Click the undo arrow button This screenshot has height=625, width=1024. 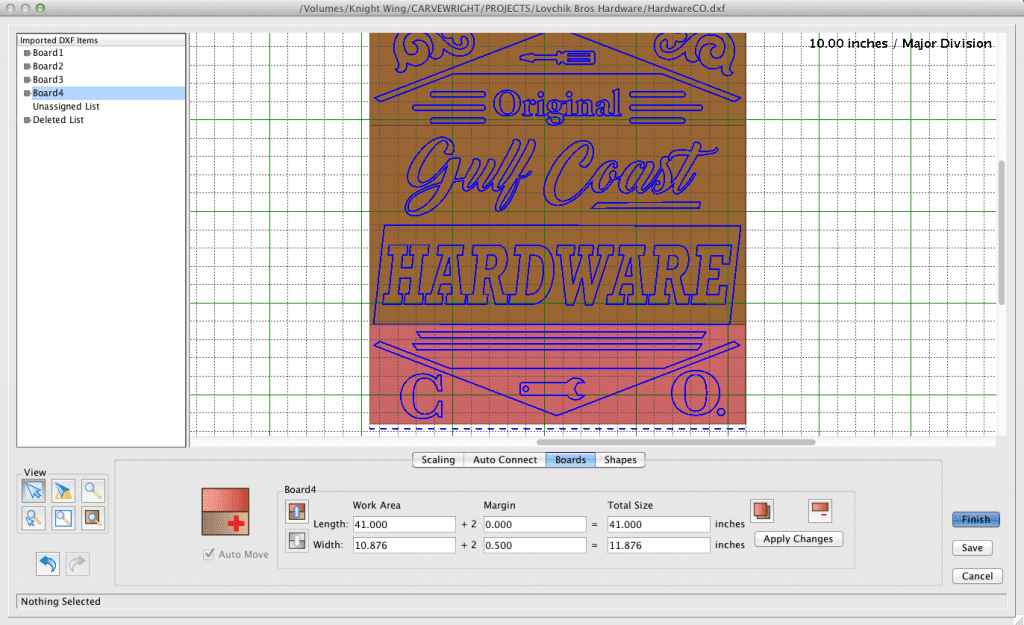click(x=47, y=564)
